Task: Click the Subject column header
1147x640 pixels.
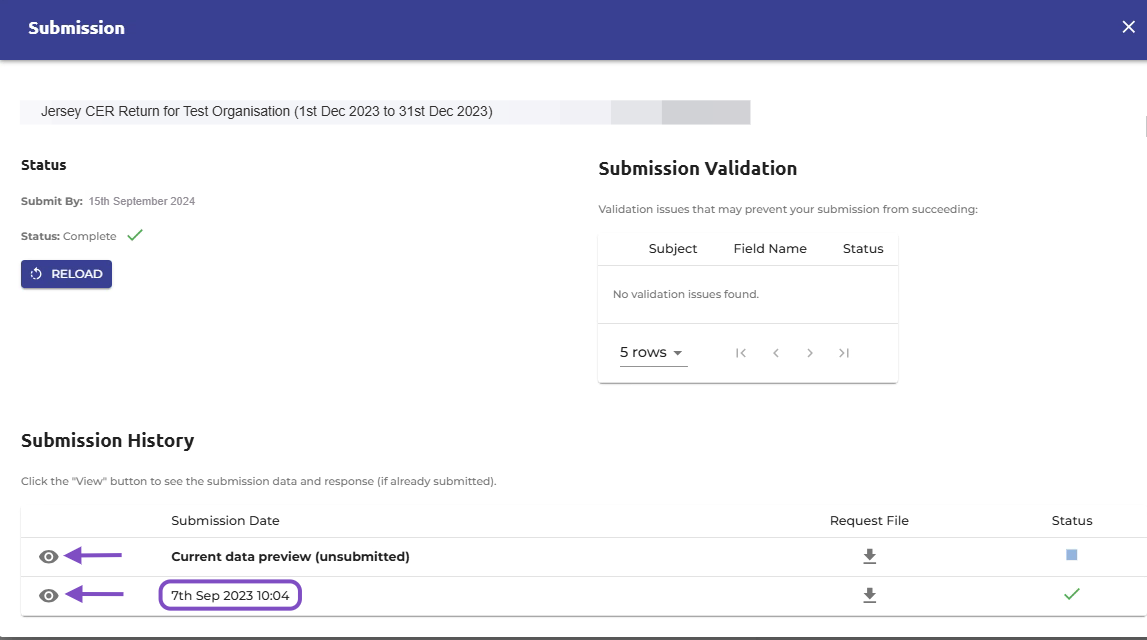Action: point(673,249)
